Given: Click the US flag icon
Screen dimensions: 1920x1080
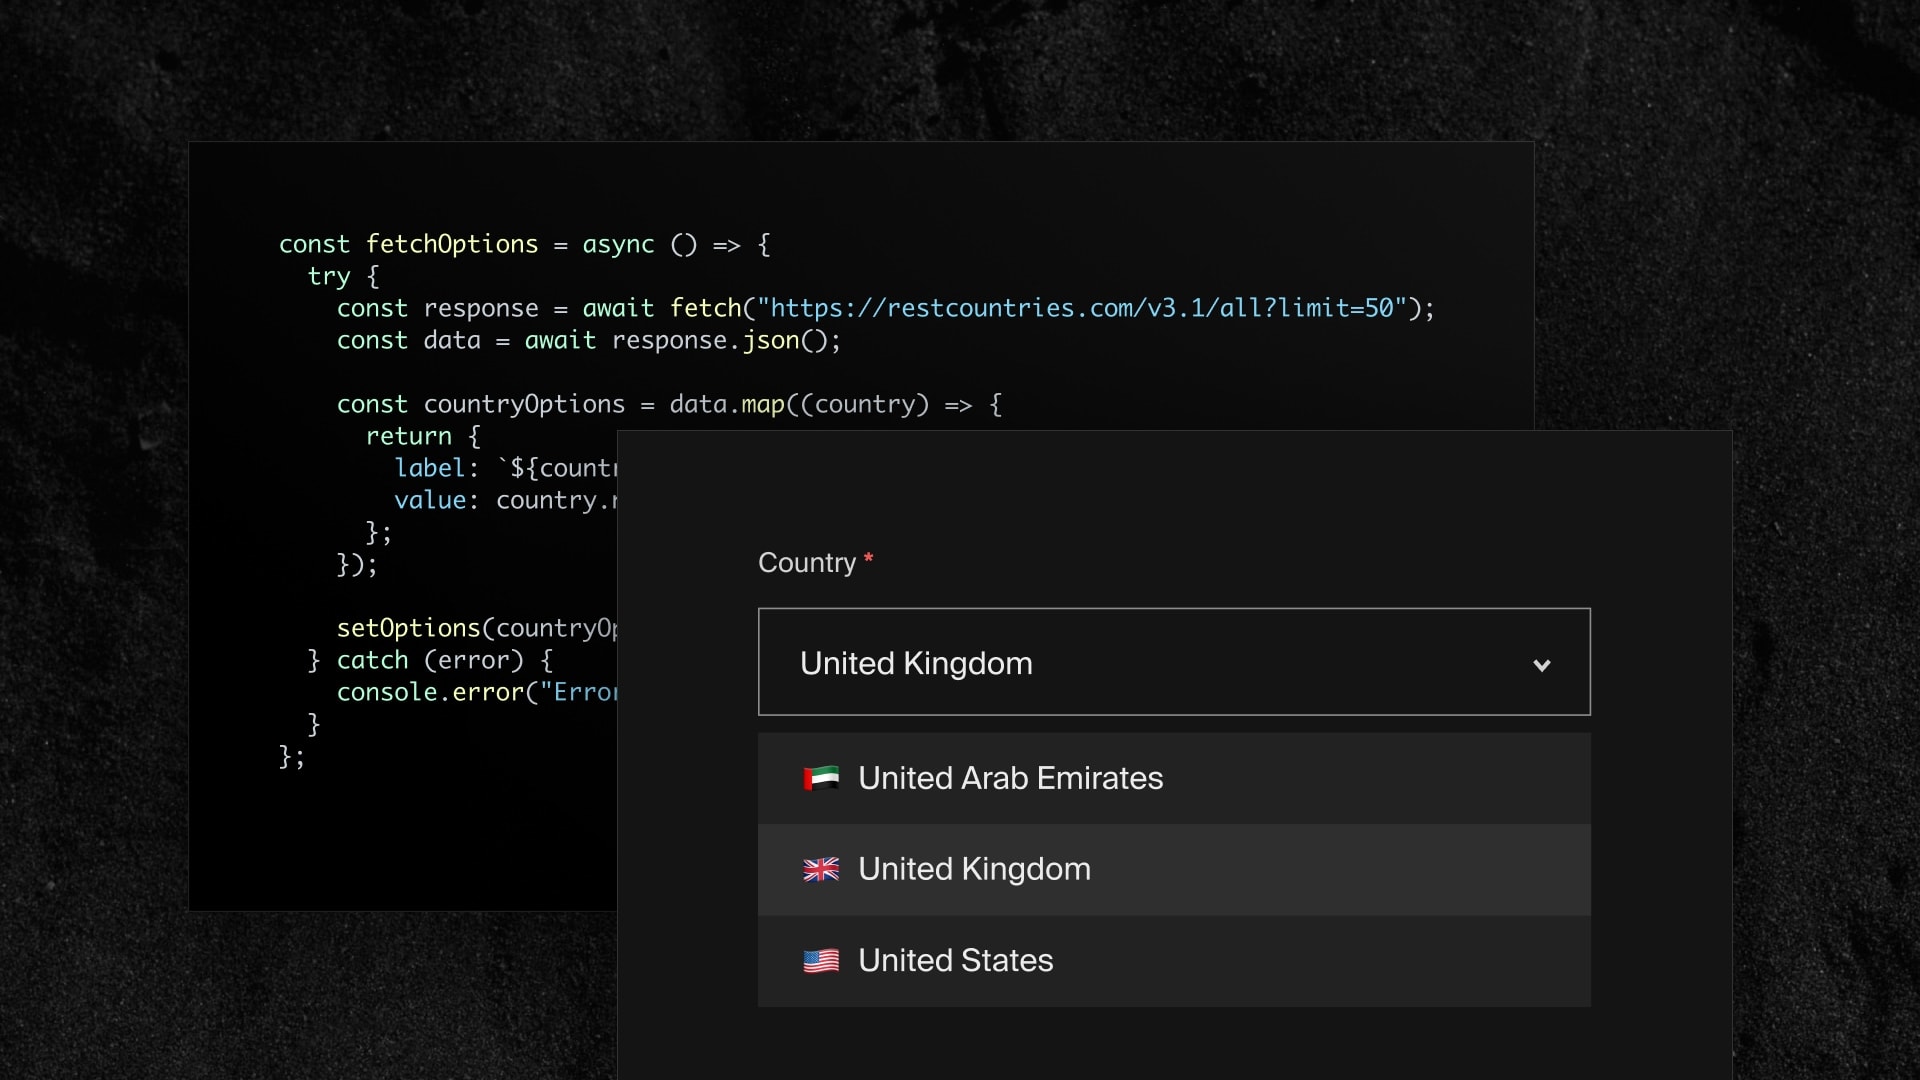Looking at the screenshot, I should pyautogui.click(x=821, y=961).
